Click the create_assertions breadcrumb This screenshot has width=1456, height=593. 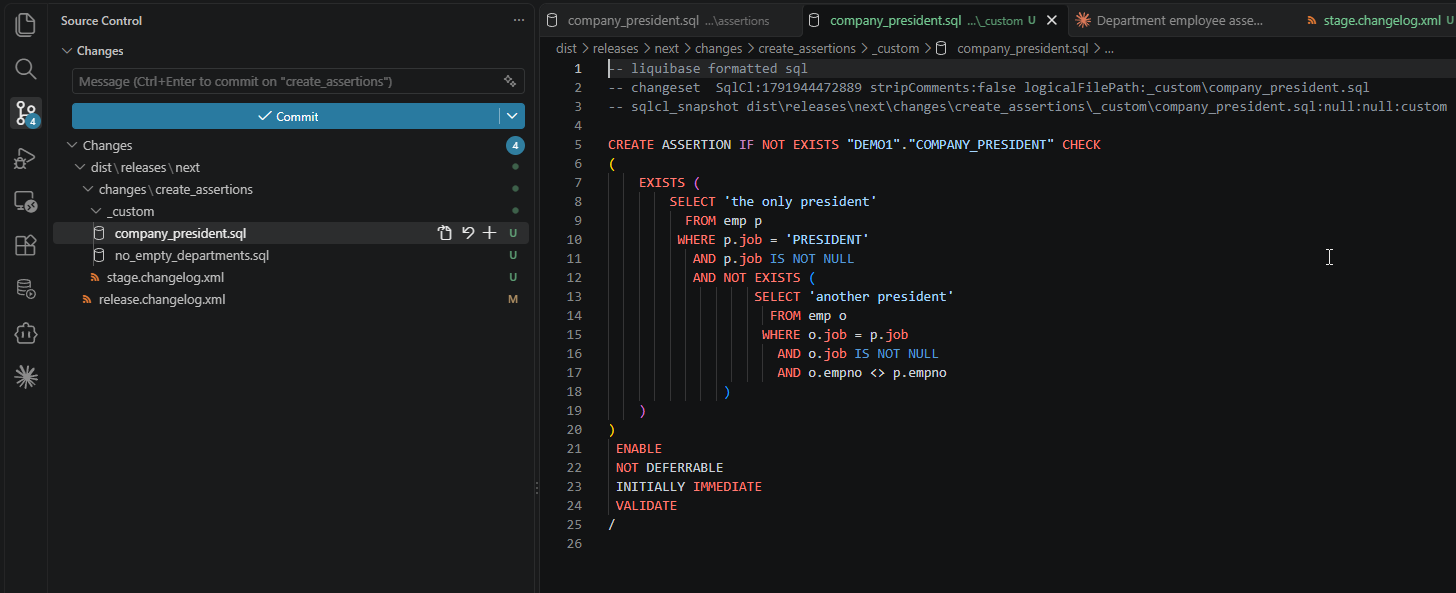pyautogui.click(x=807, y=48)
